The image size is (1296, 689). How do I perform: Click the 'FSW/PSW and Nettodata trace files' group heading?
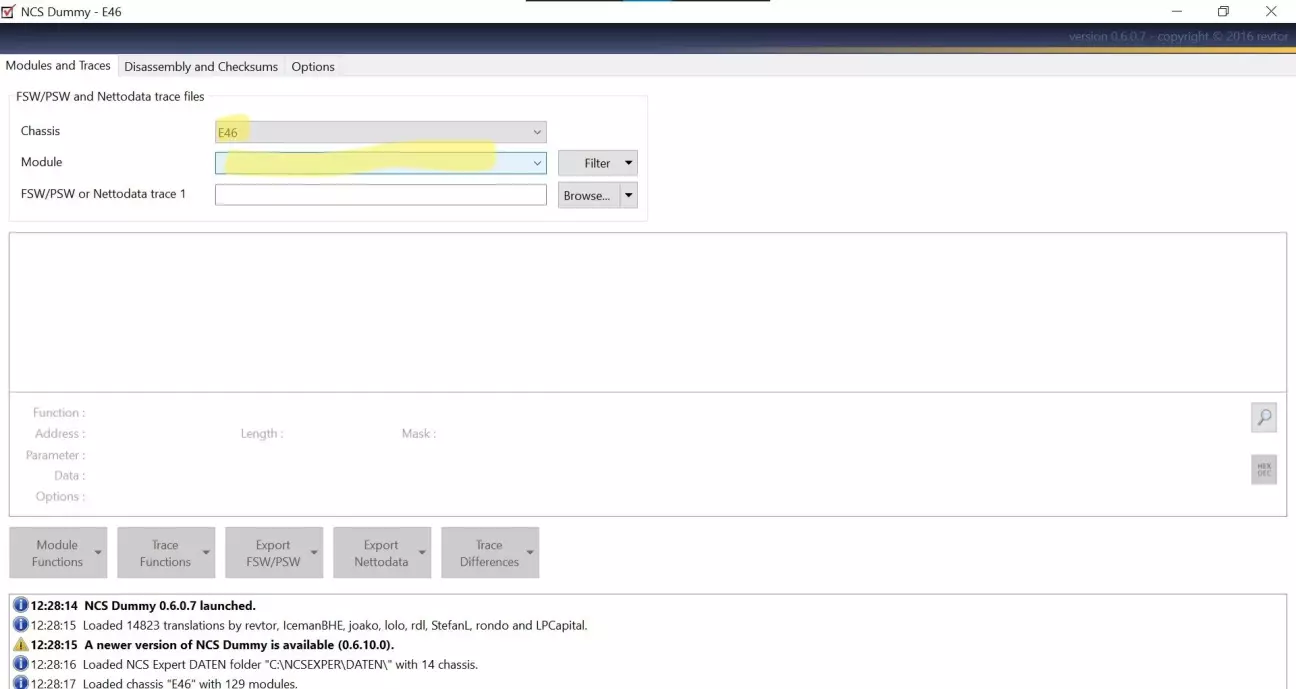pyautogui.click(x=110, y=97)
